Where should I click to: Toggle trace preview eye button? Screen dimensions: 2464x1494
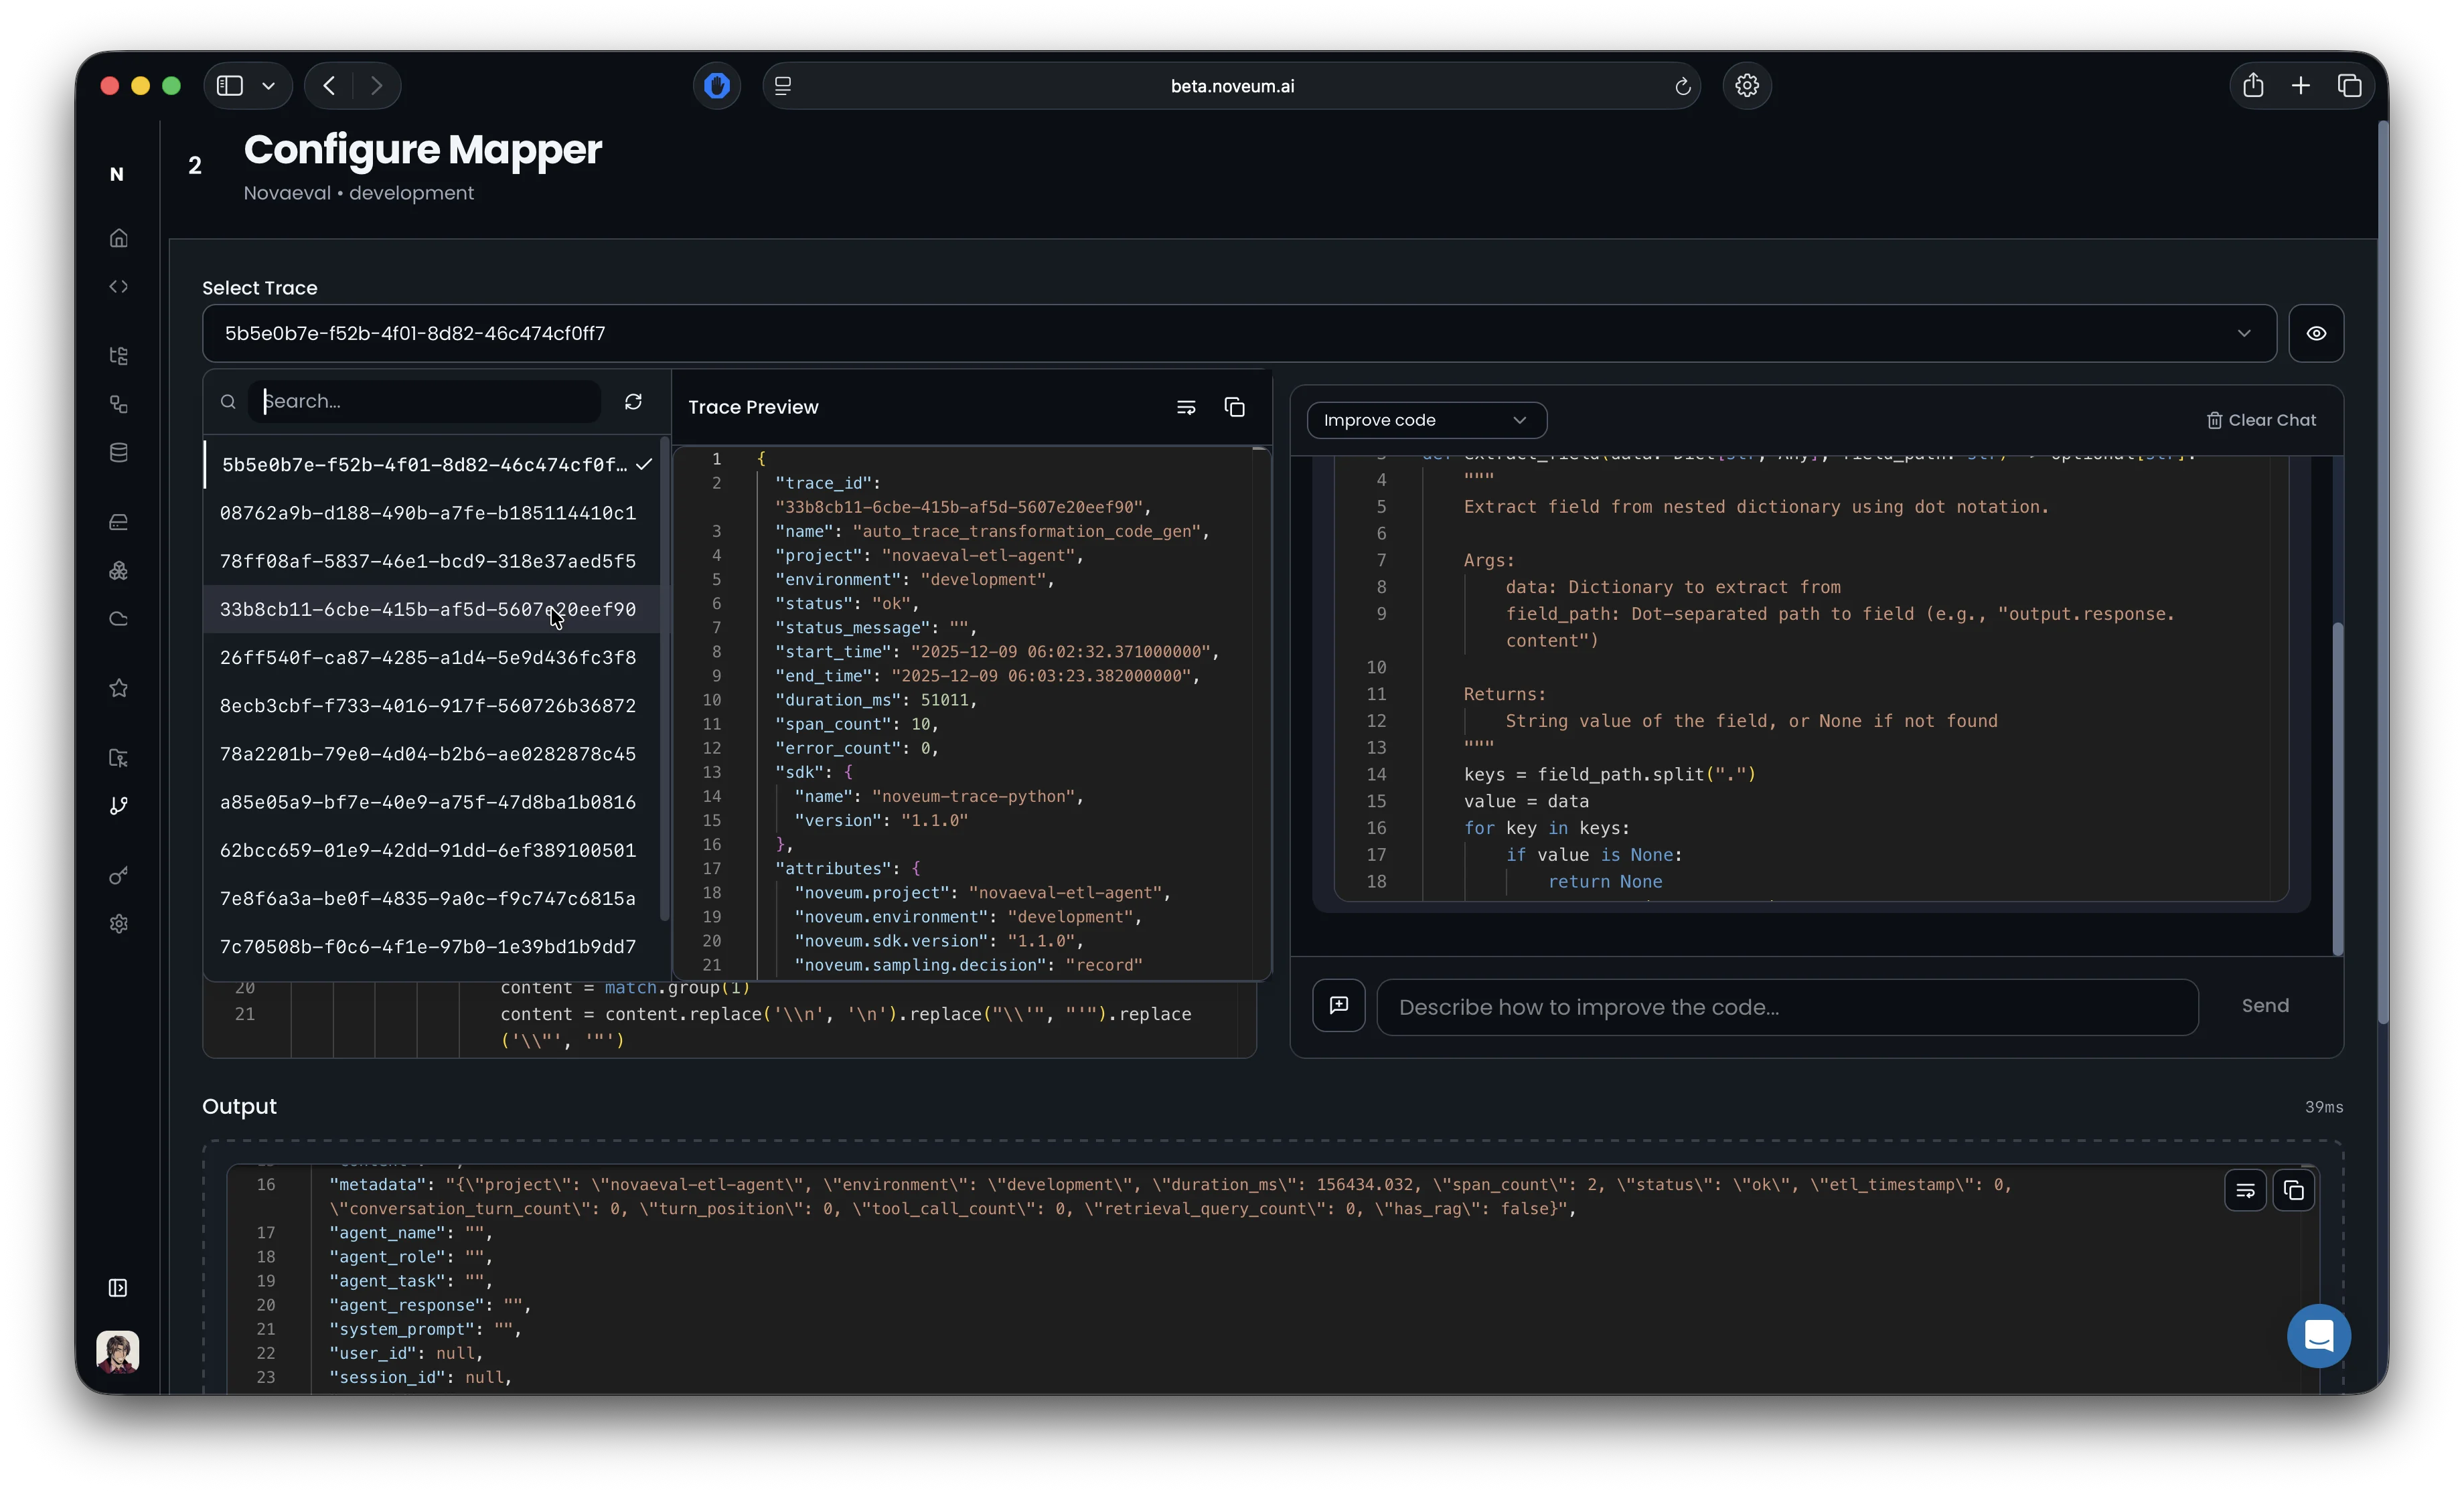pyautogui.click(x=2316, y=333)
